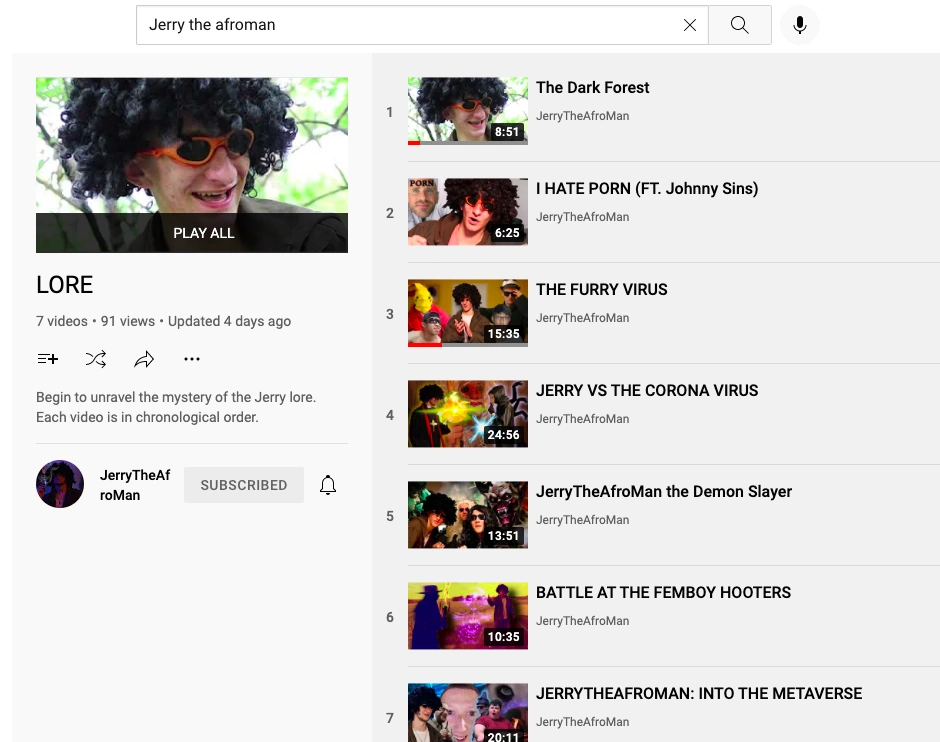
Task: Open the JerryTheAfroMan channel avatar
Action: point(60,484)
